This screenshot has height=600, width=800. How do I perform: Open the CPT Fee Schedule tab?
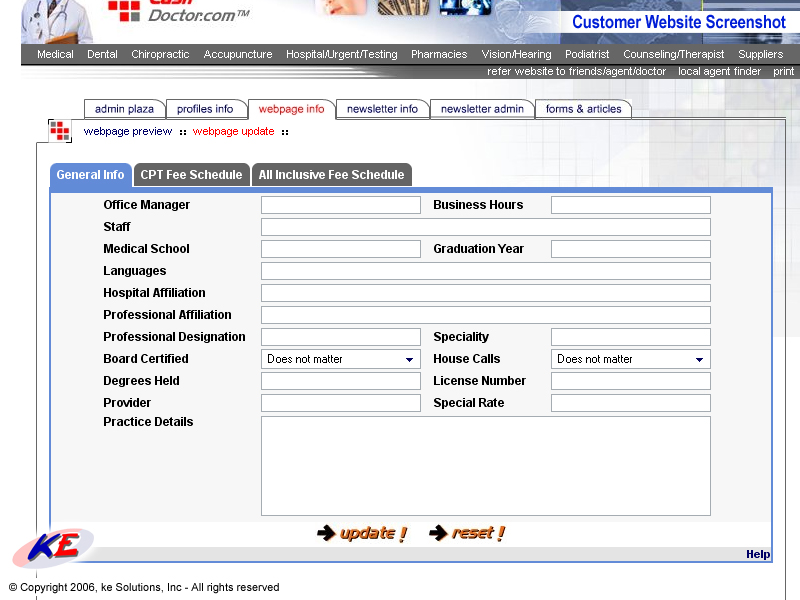[191, 175]
